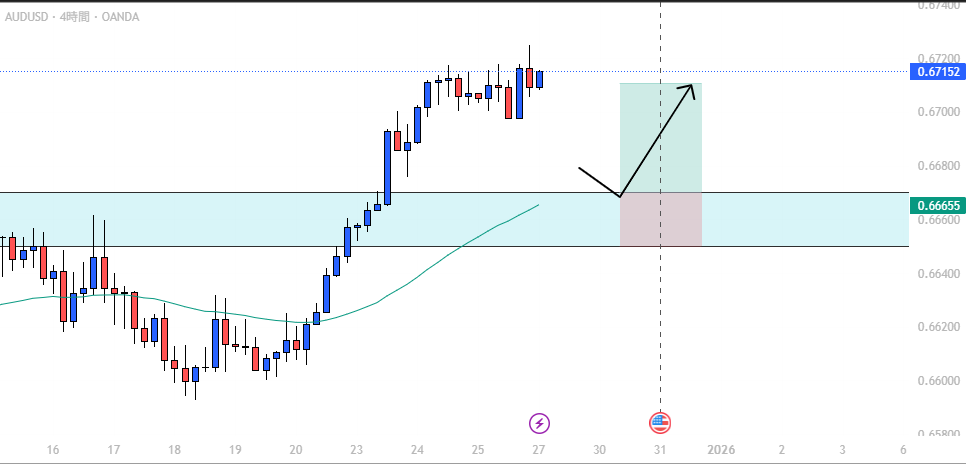
Task: Select the latest blue candle on the chart
Action: (x=540, y=79)
